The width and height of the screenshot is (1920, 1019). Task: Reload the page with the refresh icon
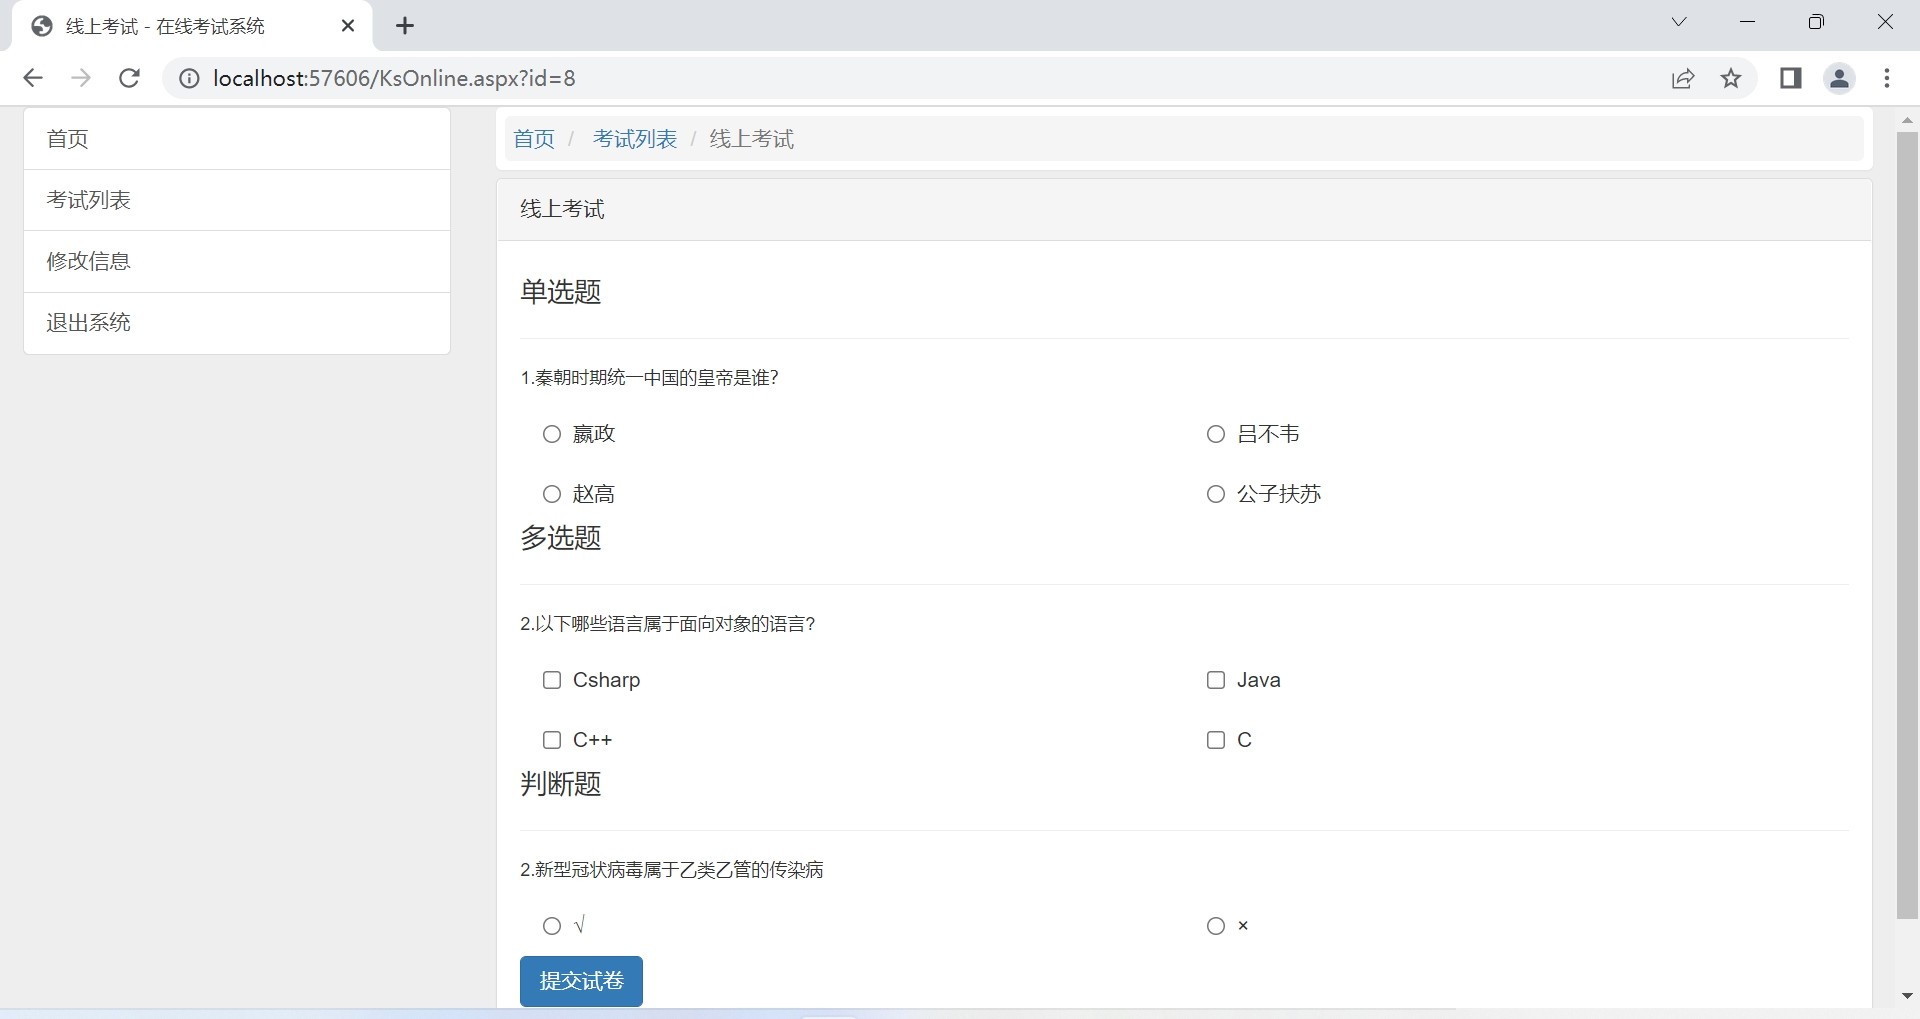point(129,78)
